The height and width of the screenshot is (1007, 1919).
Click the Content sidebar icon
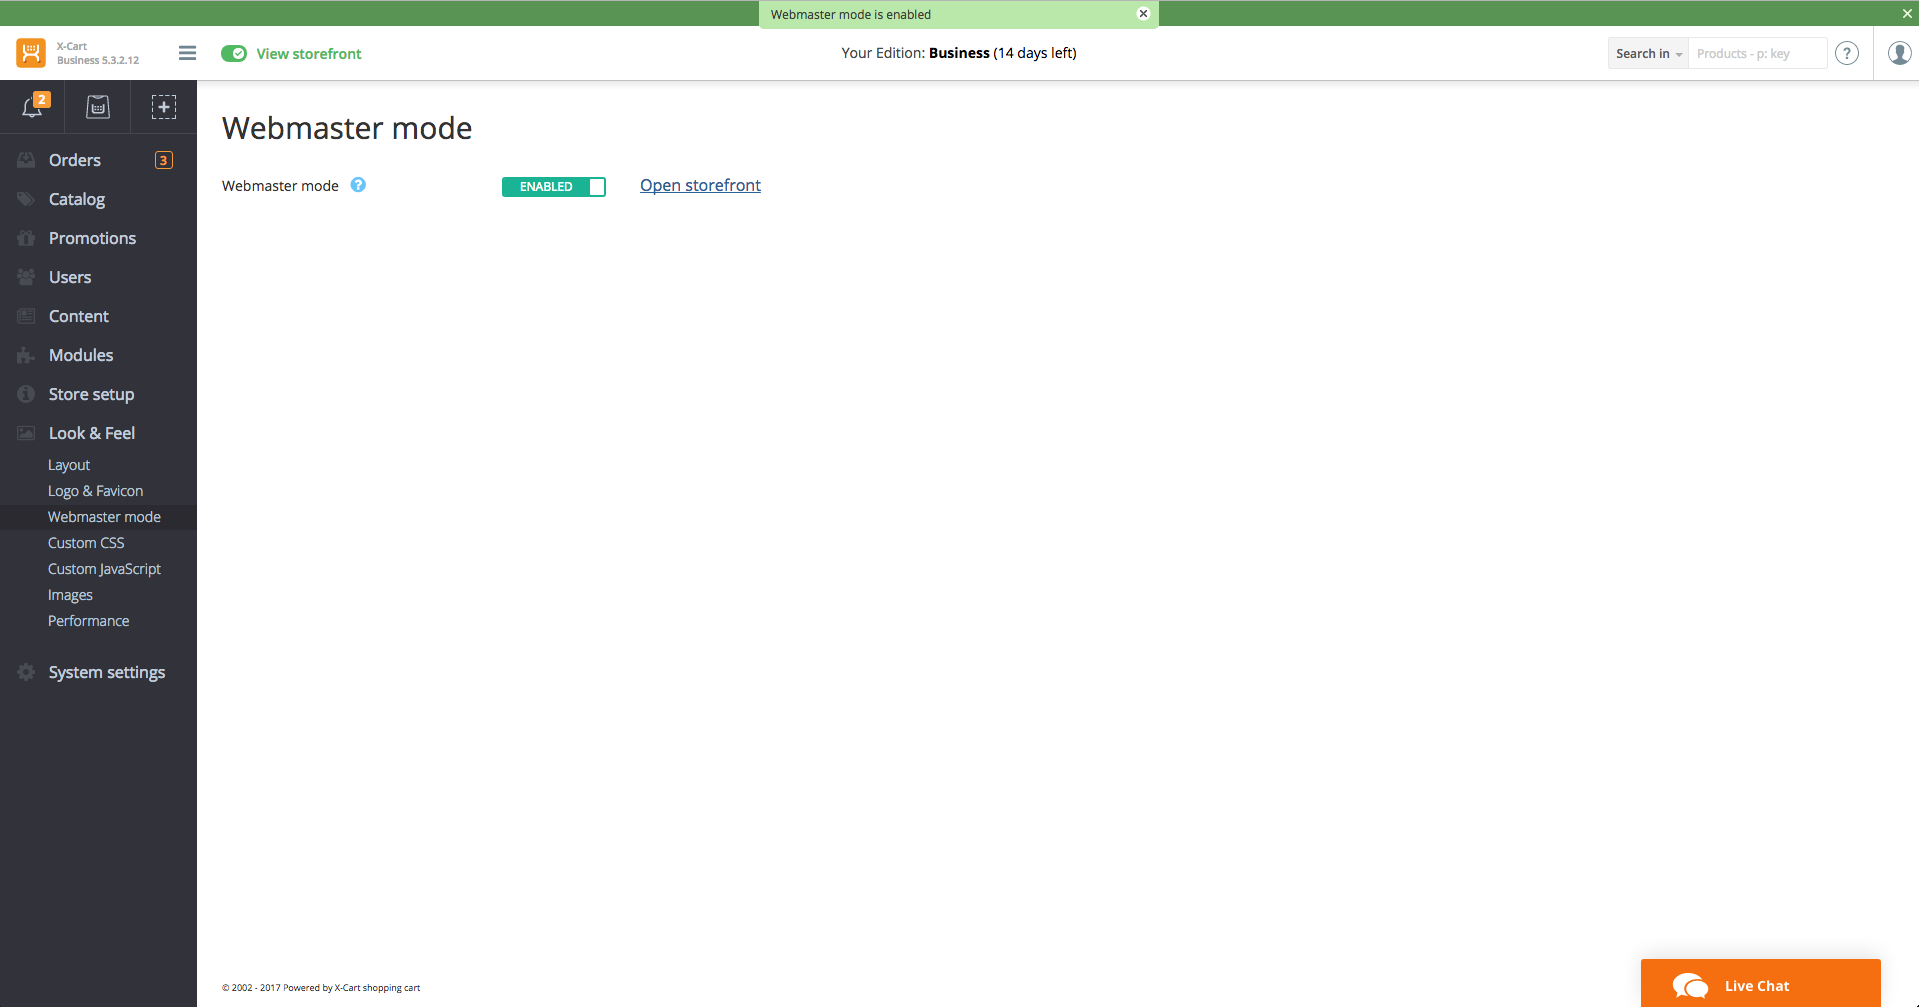(26, 316)
